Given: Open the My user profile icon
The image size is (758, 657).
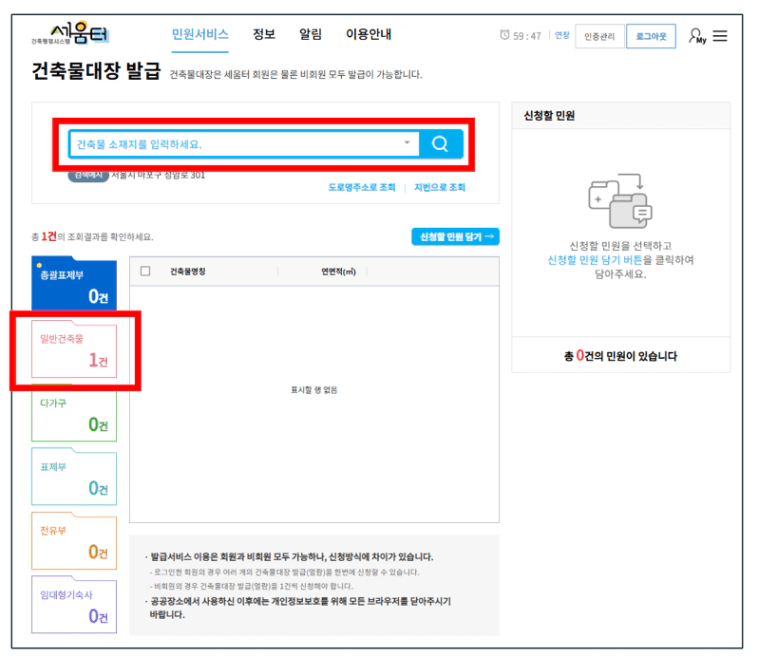Looking at the screenshot, I should click(696, 36).
